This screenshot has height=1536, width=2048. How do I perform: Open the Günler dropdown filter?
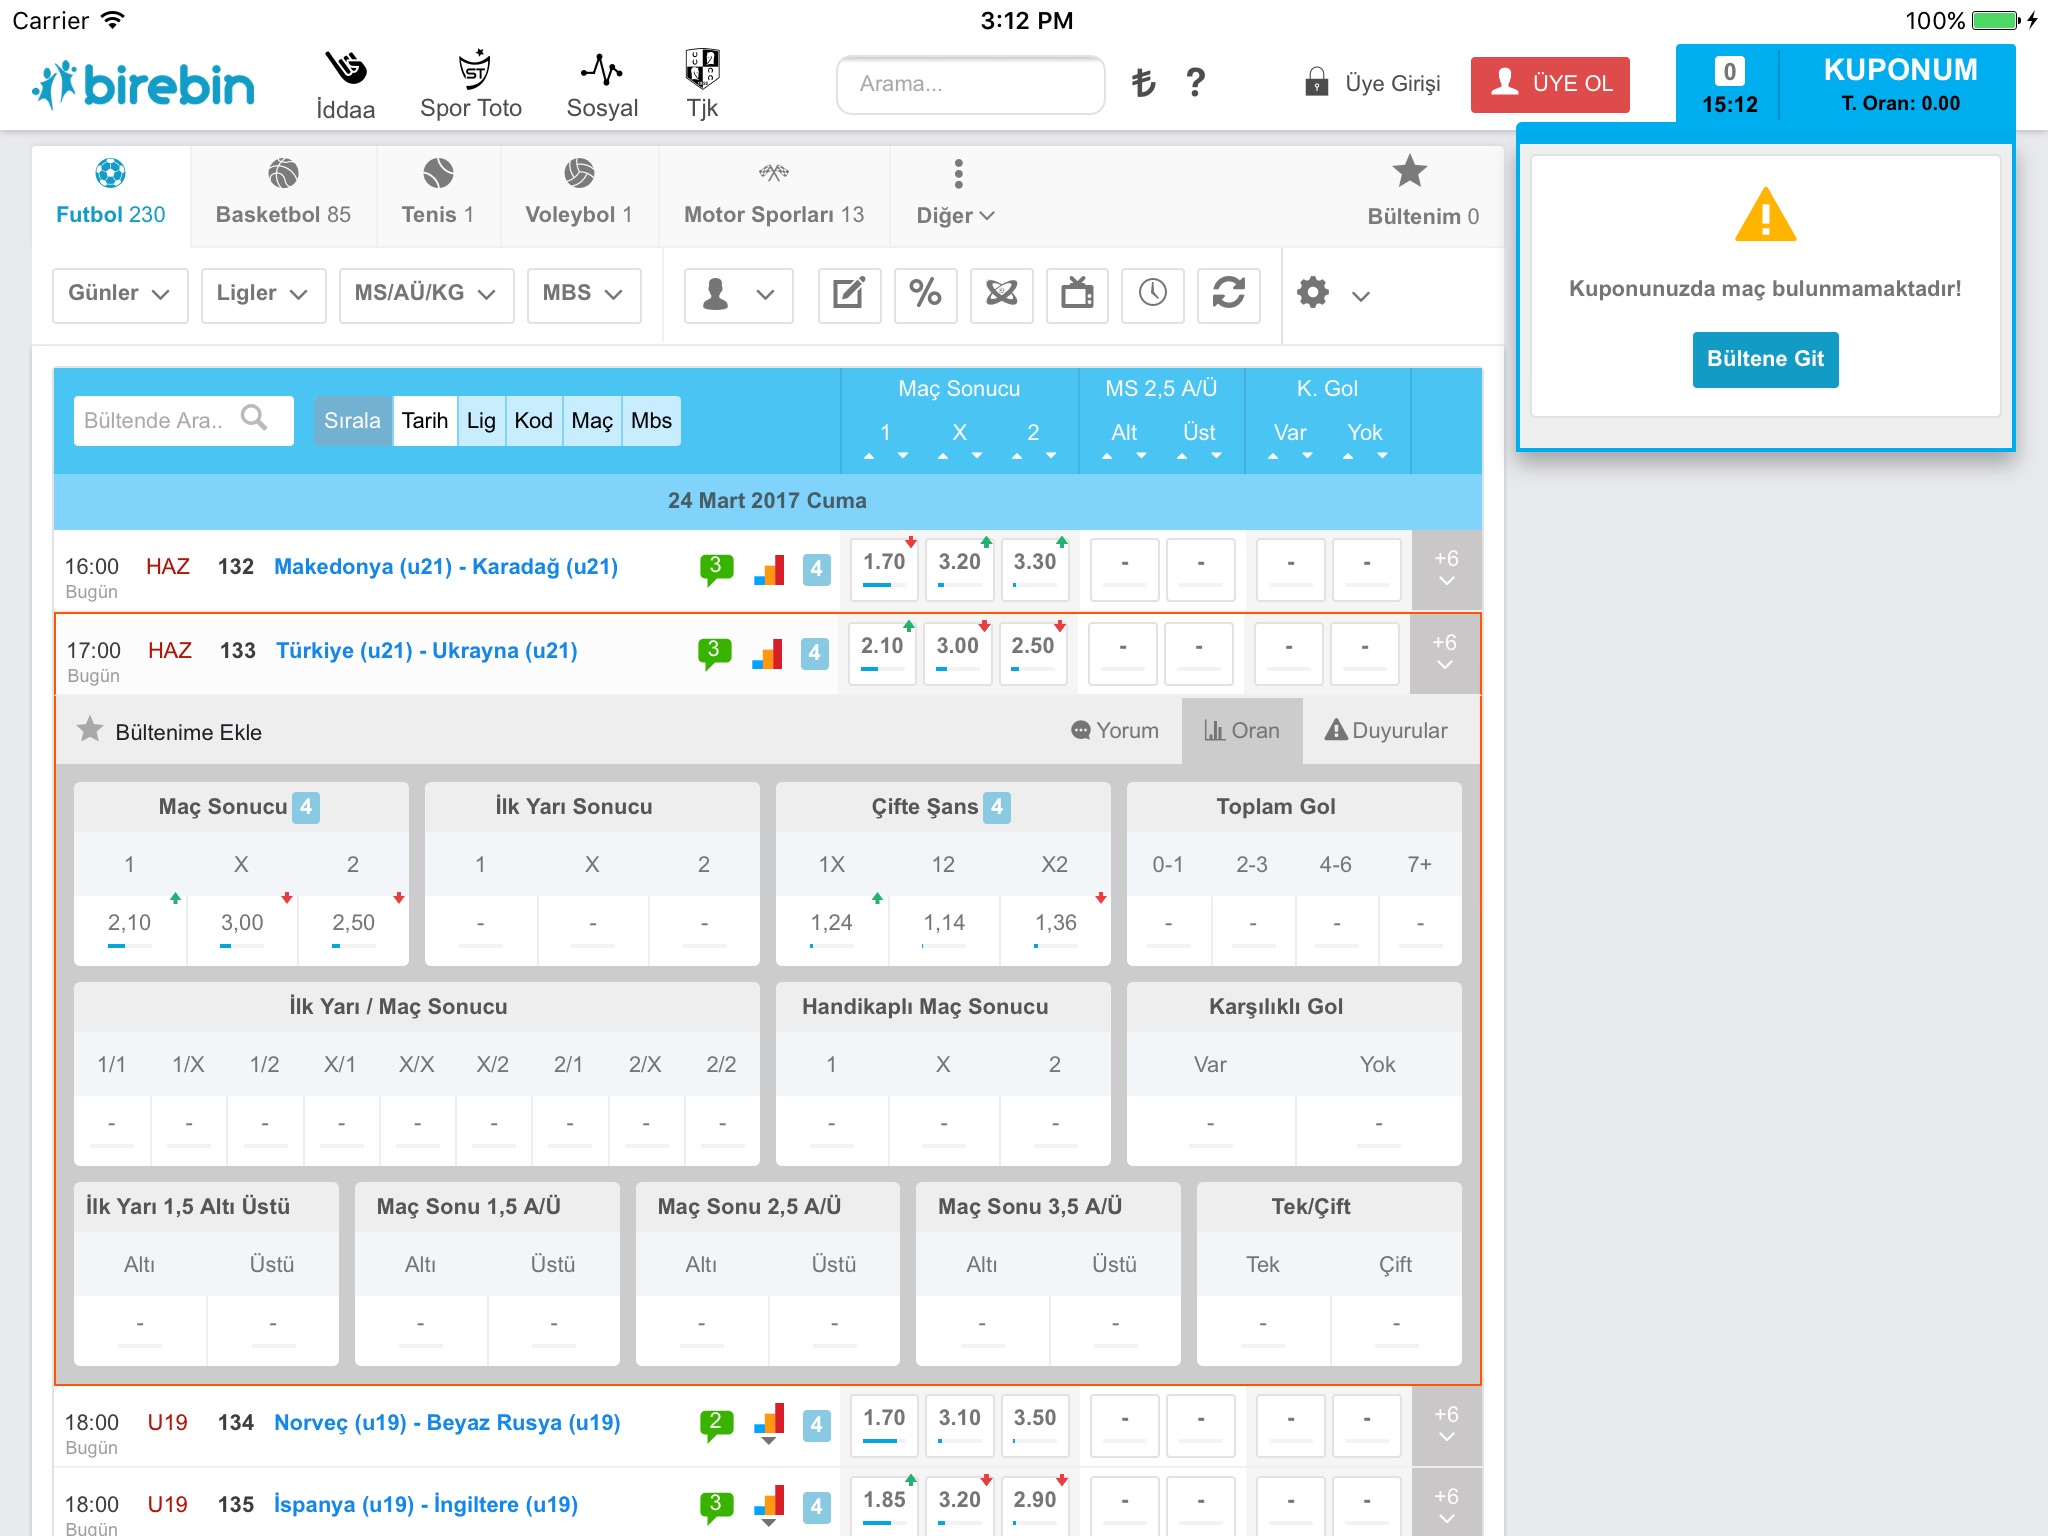pos(119,294)
